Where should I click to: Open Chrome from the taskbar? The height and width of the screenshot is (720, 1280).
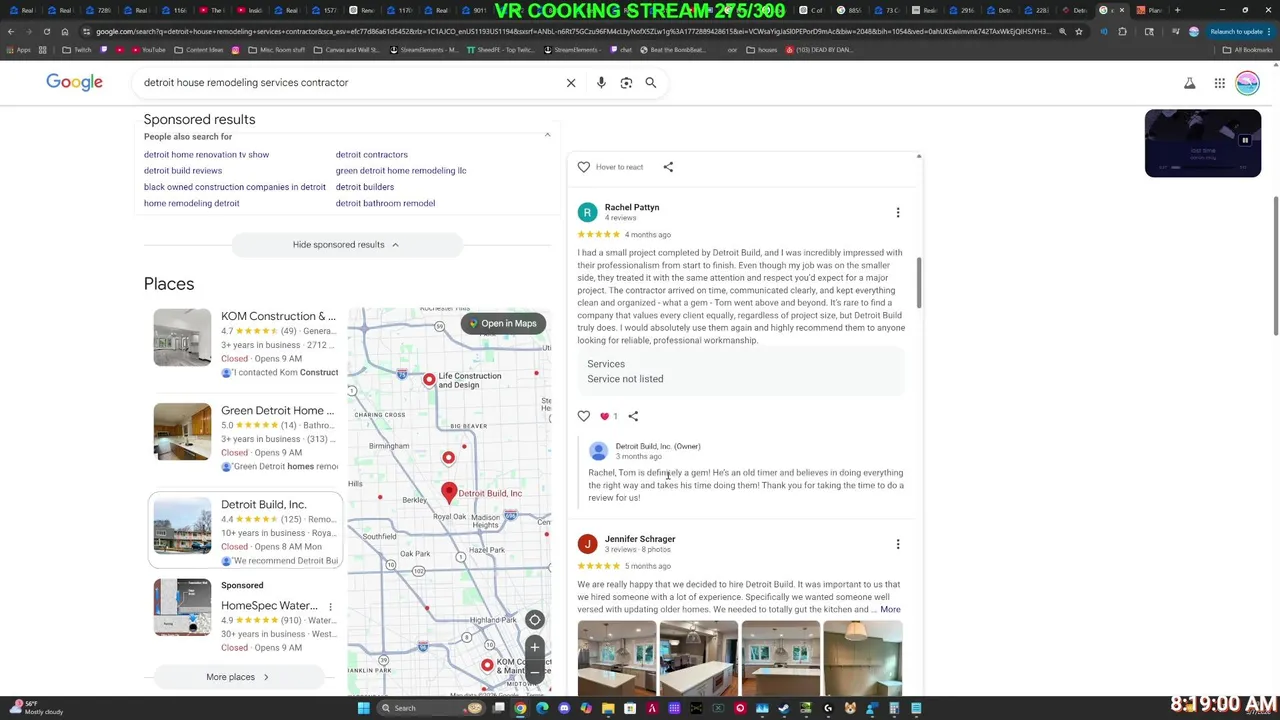click(520, 708)
